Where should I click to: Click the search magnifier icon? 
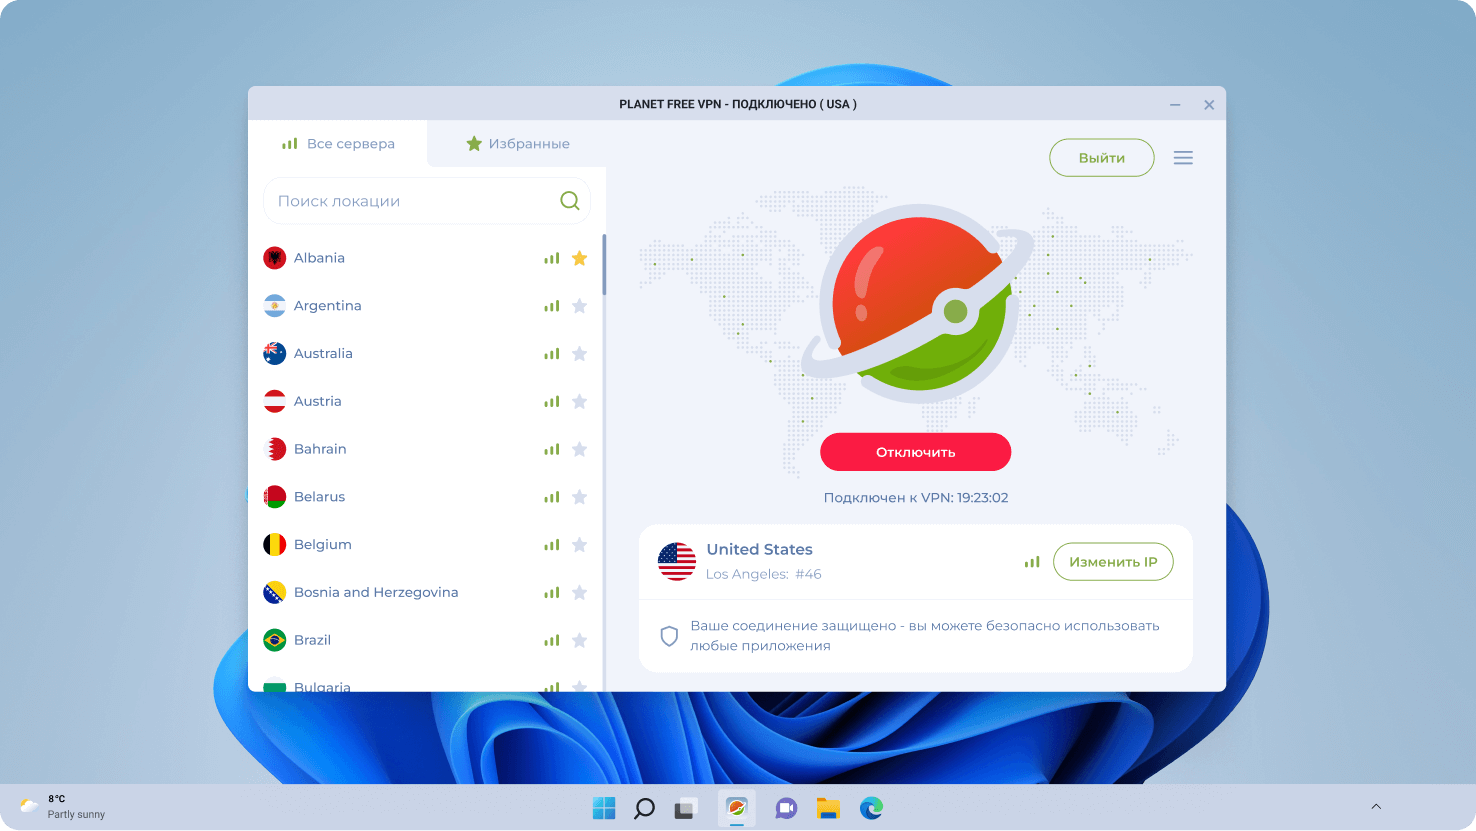coord(570,200)
